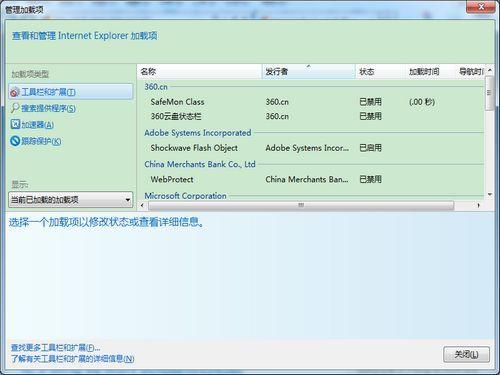500x375 pixels.
Task: Select the toolbars and extensions icon
Action: tap(15, 92)
